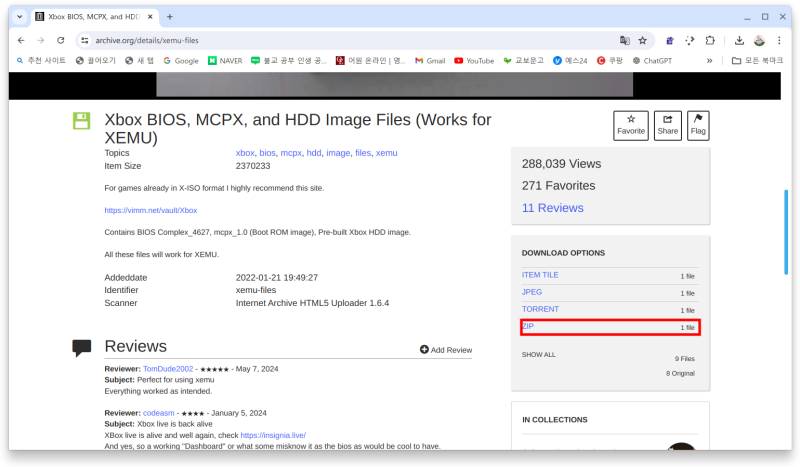Translate this page icon
The height and width of the screenshot is (467, 800).
(x=624, y=40)
